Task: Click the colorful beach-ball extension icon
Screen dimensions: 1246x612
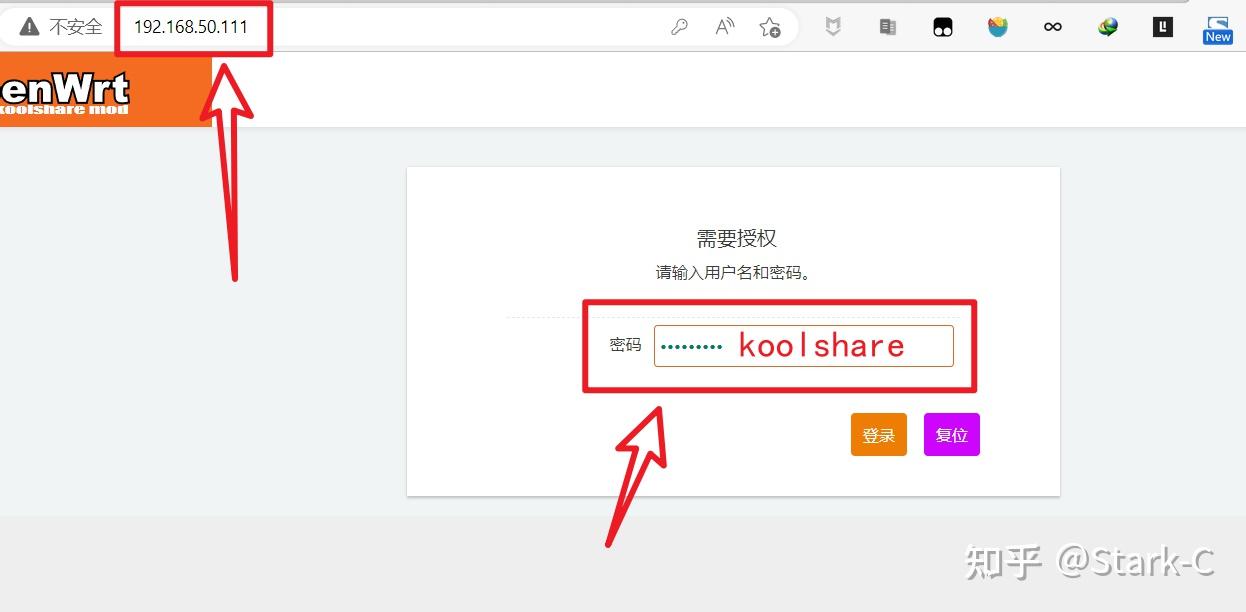Action: click(x=997, y=27)
